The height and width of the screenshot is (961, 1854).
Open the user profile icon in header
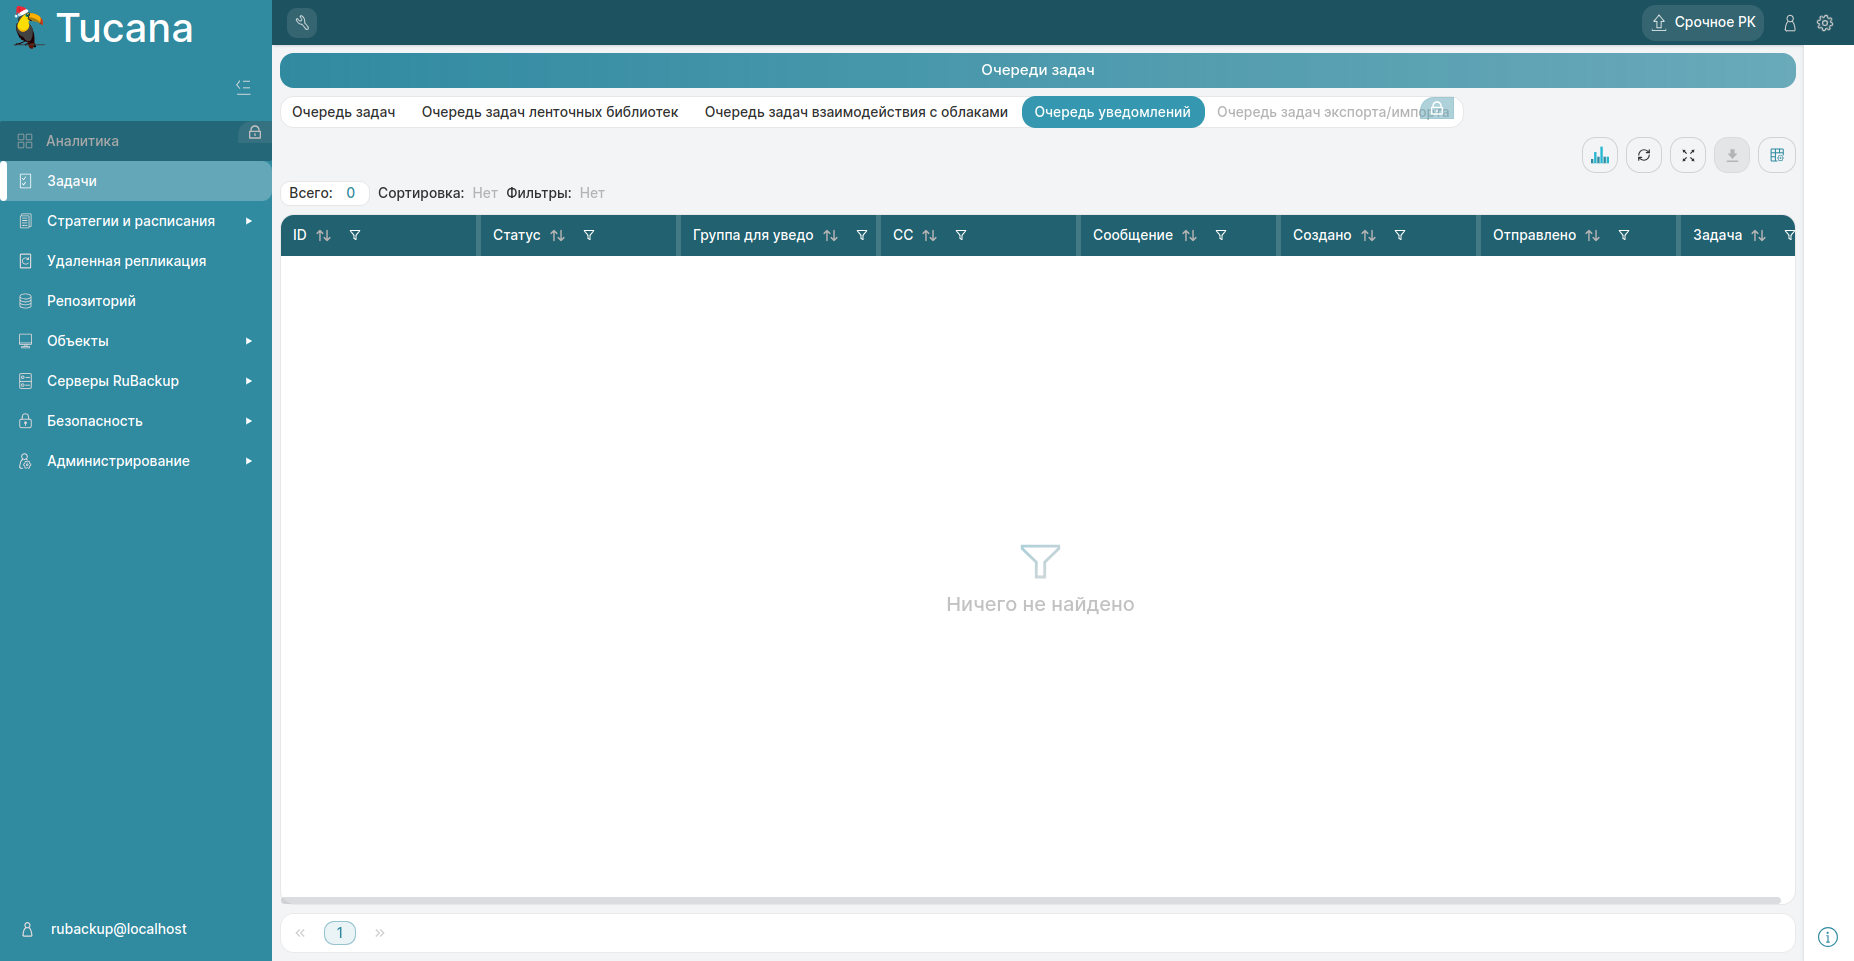[x=1790, y=23]
